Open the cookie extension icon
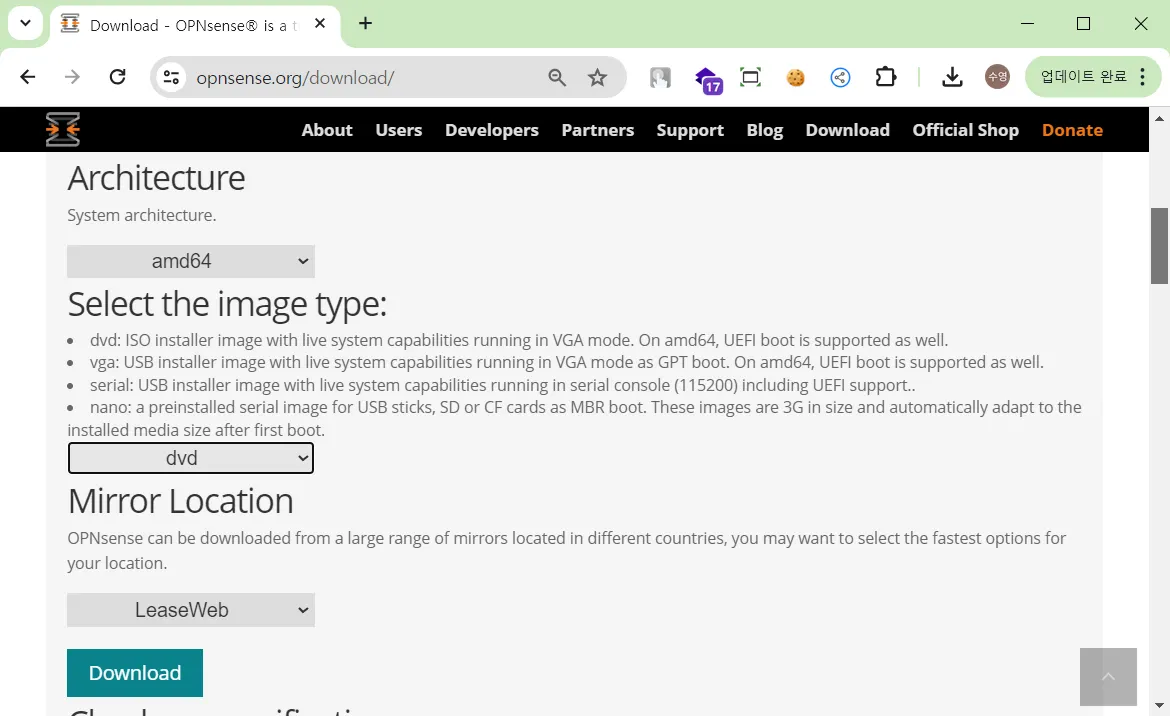 click(x=795, y=77)
